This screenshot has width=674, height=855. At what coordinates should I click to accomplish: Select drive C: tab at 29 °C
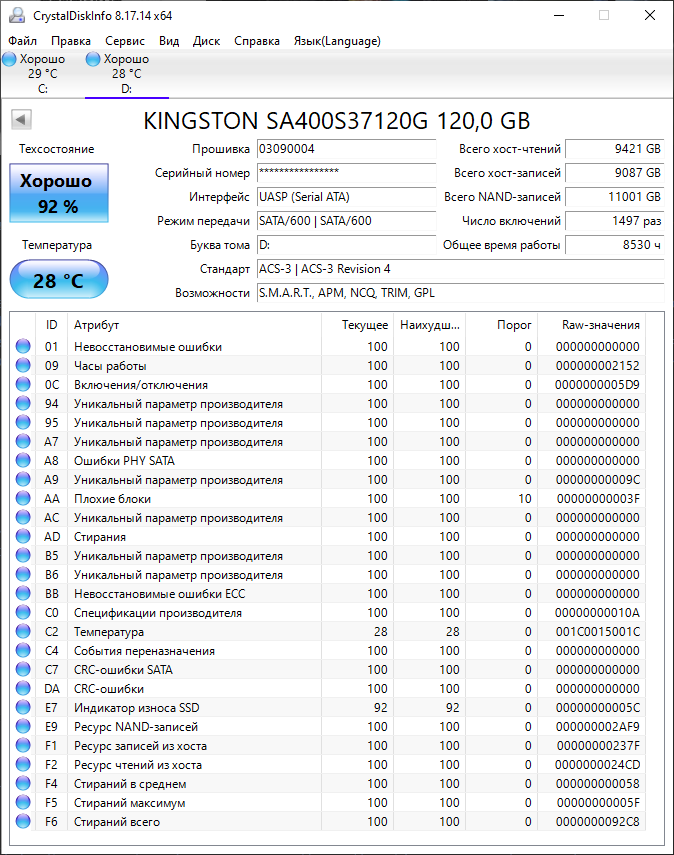point(43,74)
